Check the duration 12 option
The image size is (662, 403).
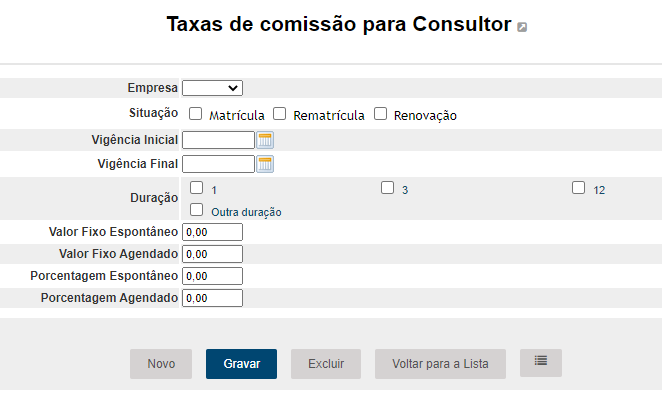tap(579, 187)
